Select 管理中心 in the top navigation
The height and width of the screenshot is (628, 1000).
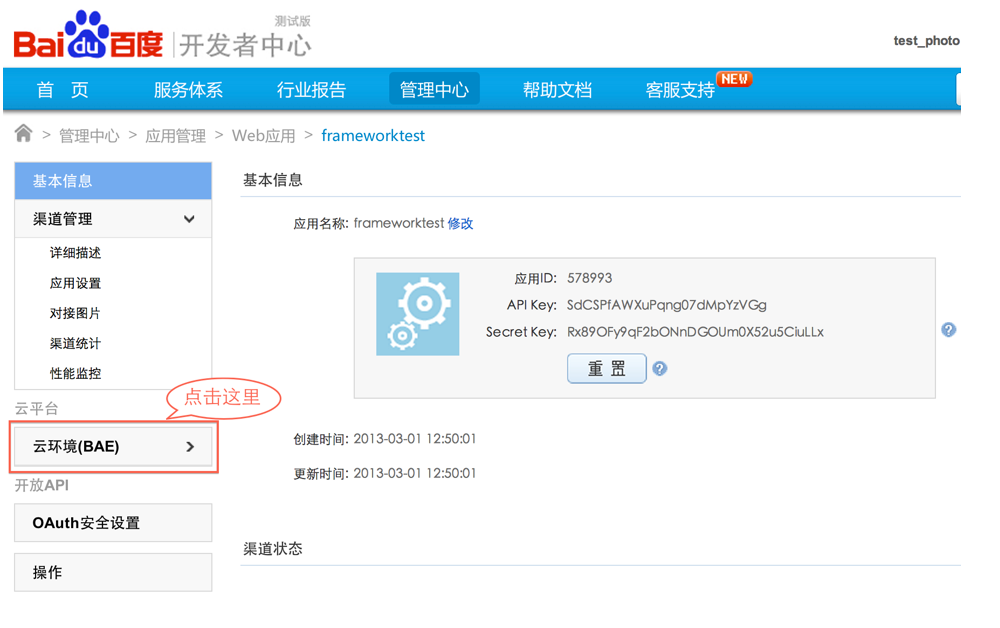[434, 90]
